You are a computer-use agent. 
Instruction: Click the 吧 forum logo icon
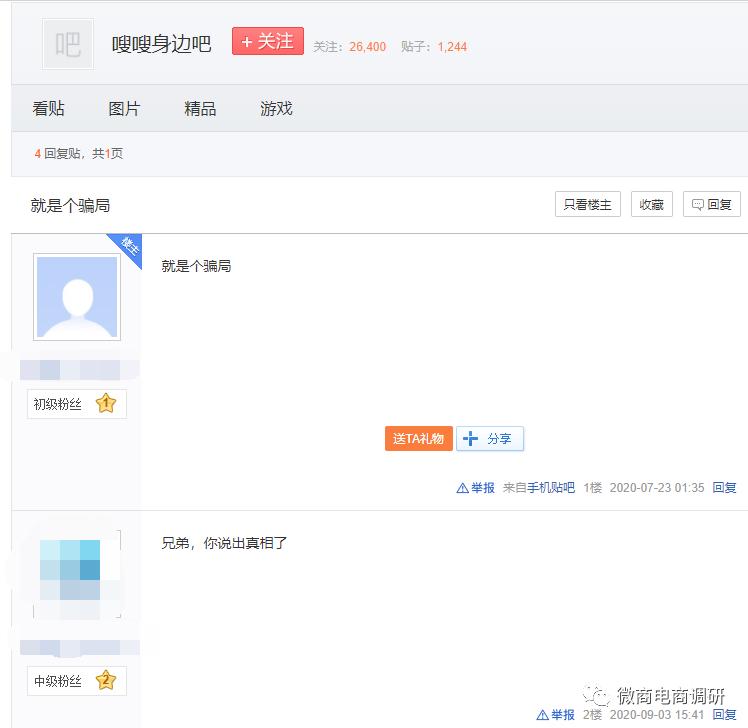[x=68, y=44]
